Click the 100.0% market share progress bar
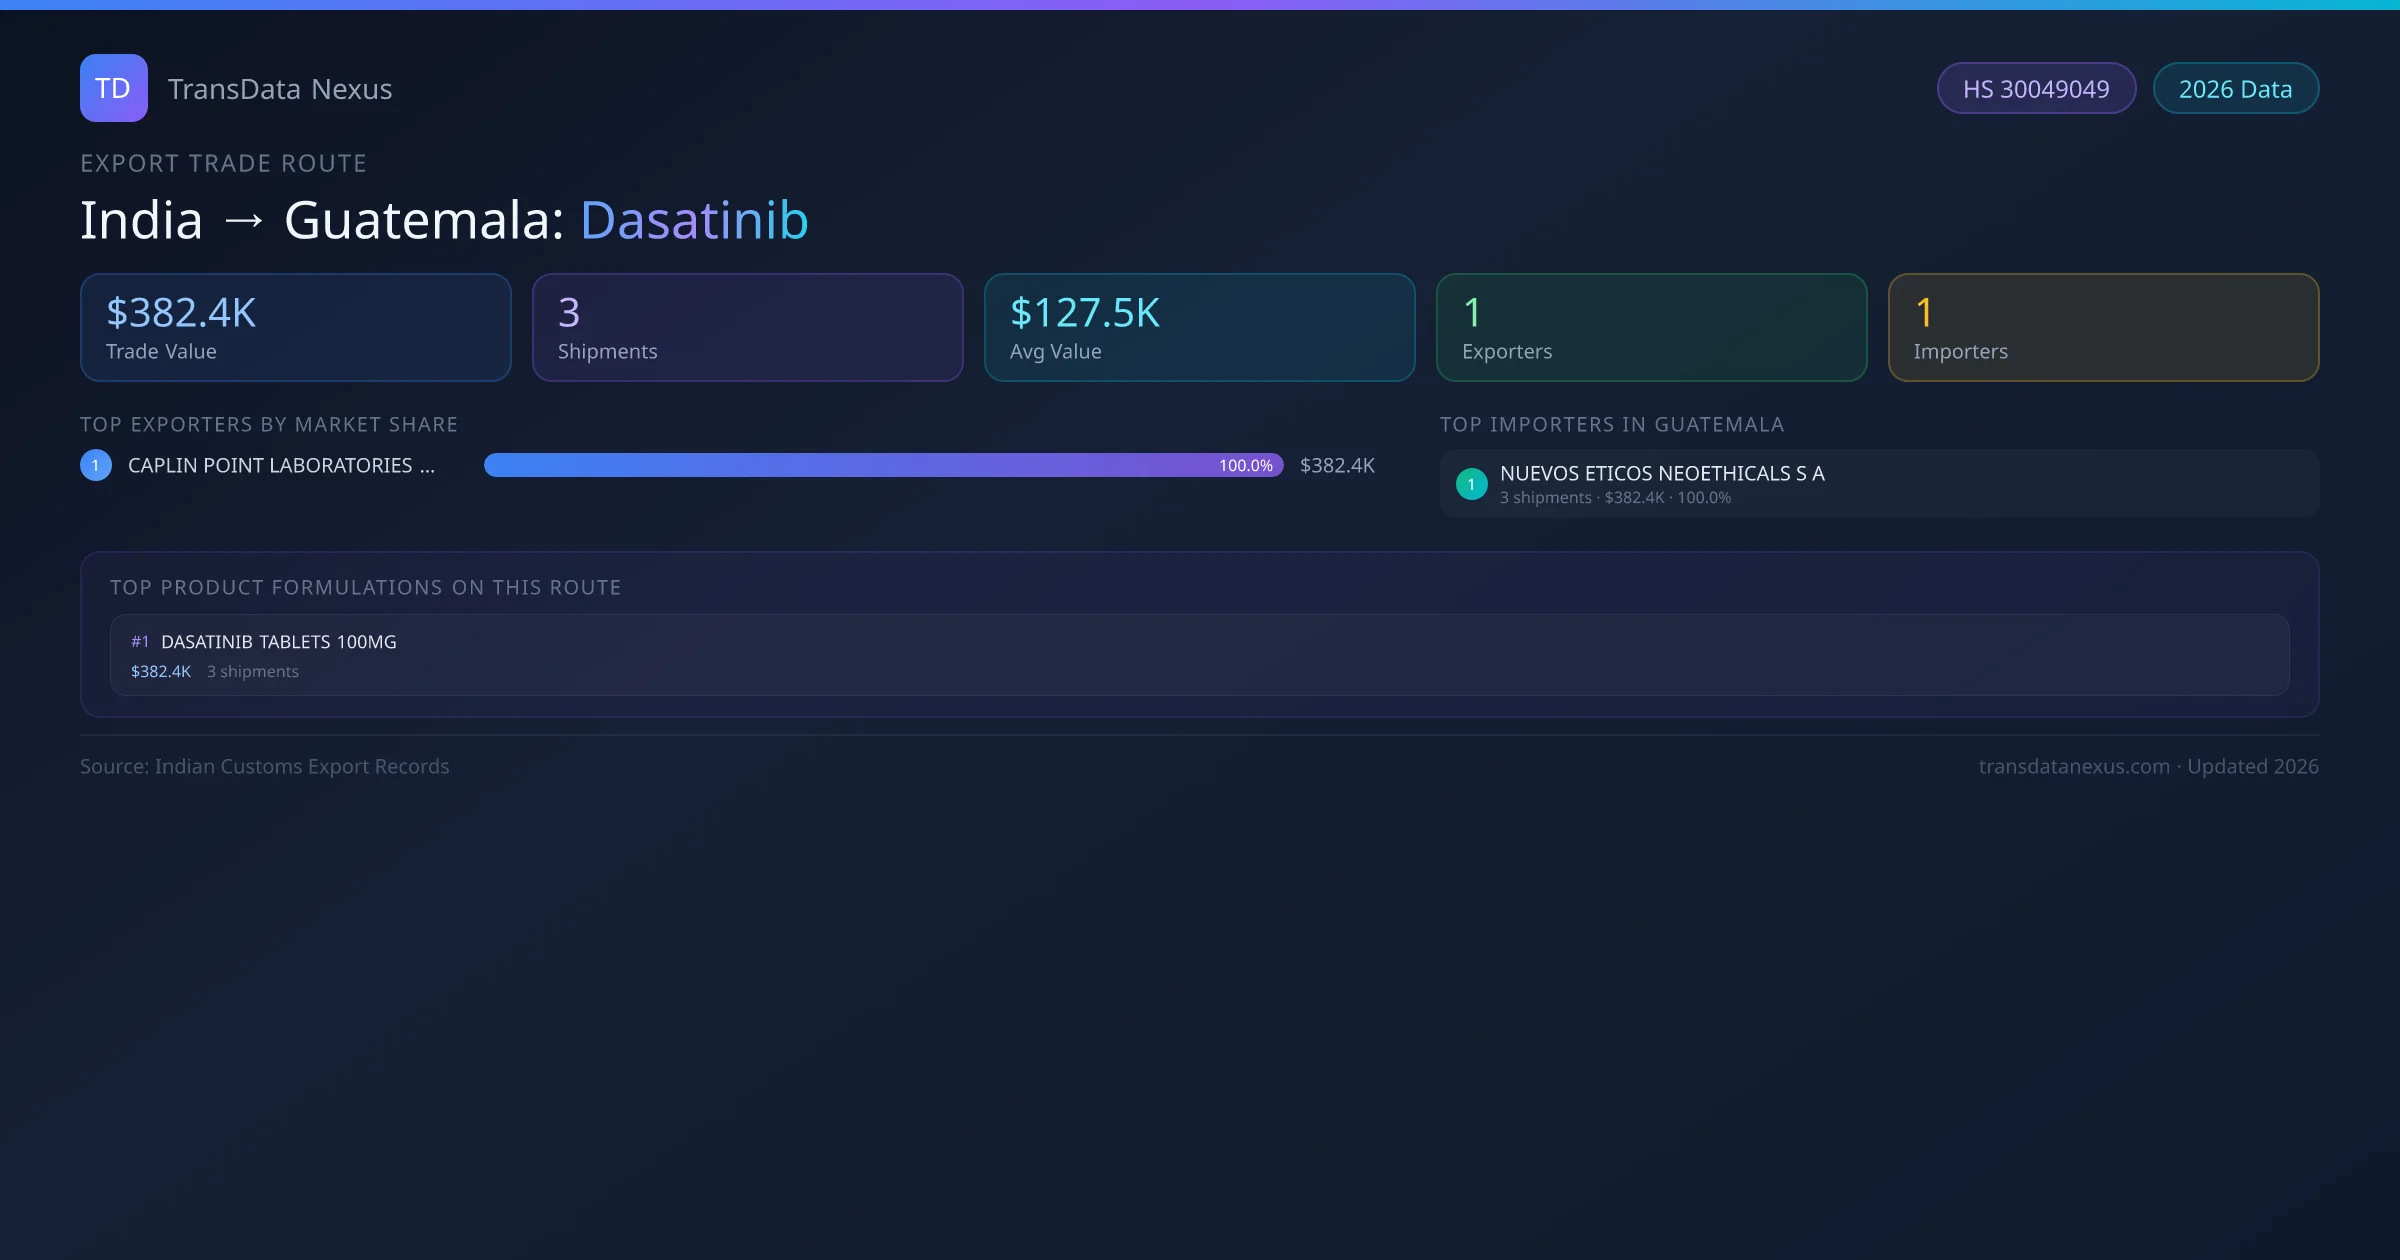2400x1260 pixels. 884,464
